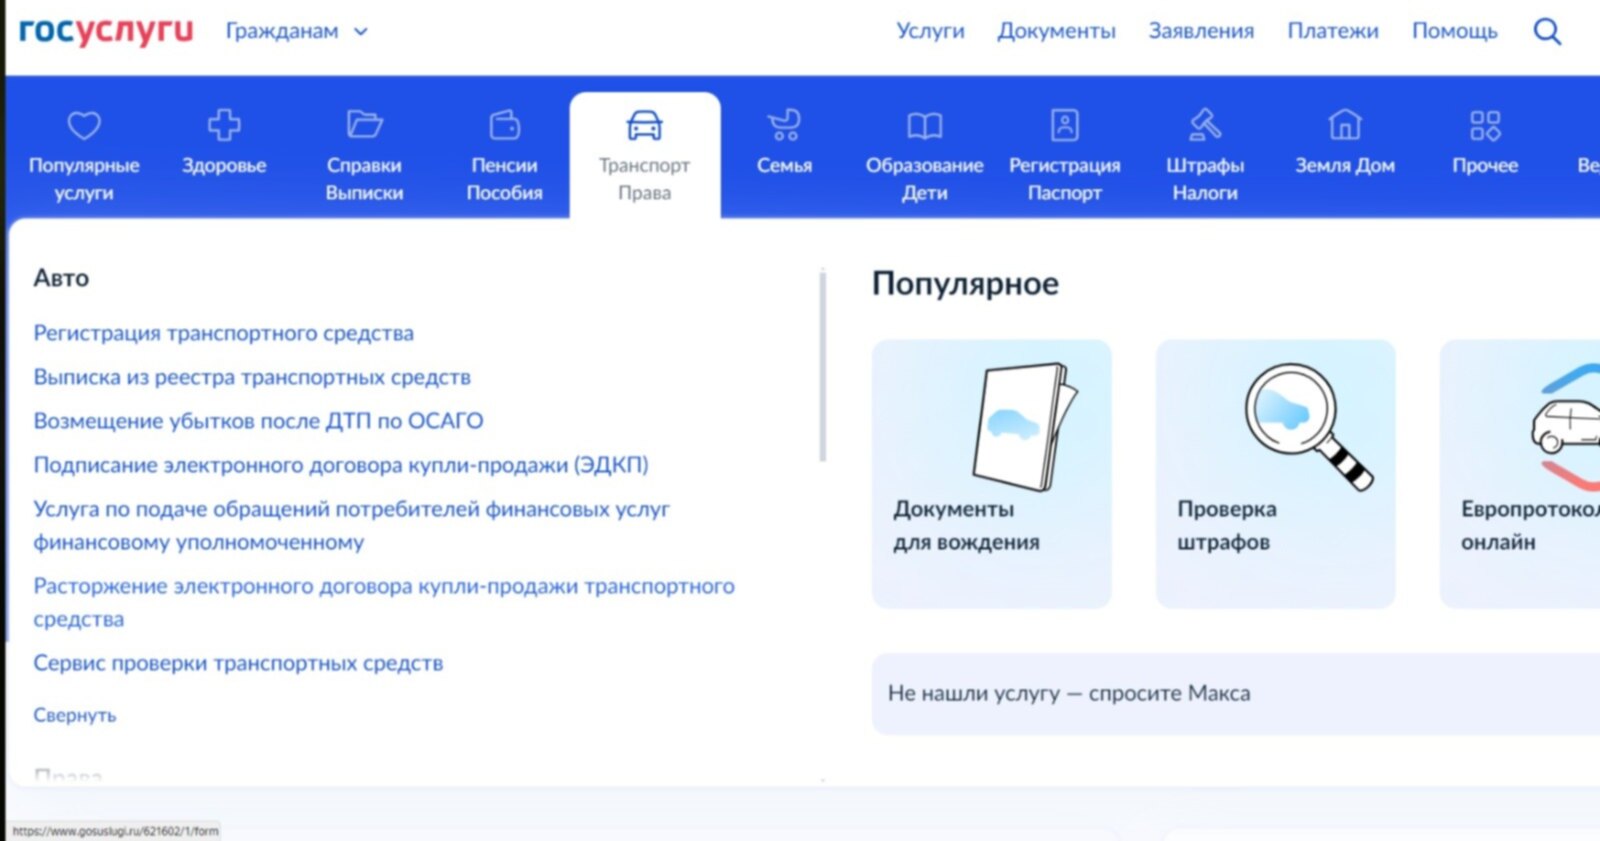Click the Образование Дети book icon

(x=924, y=126)
